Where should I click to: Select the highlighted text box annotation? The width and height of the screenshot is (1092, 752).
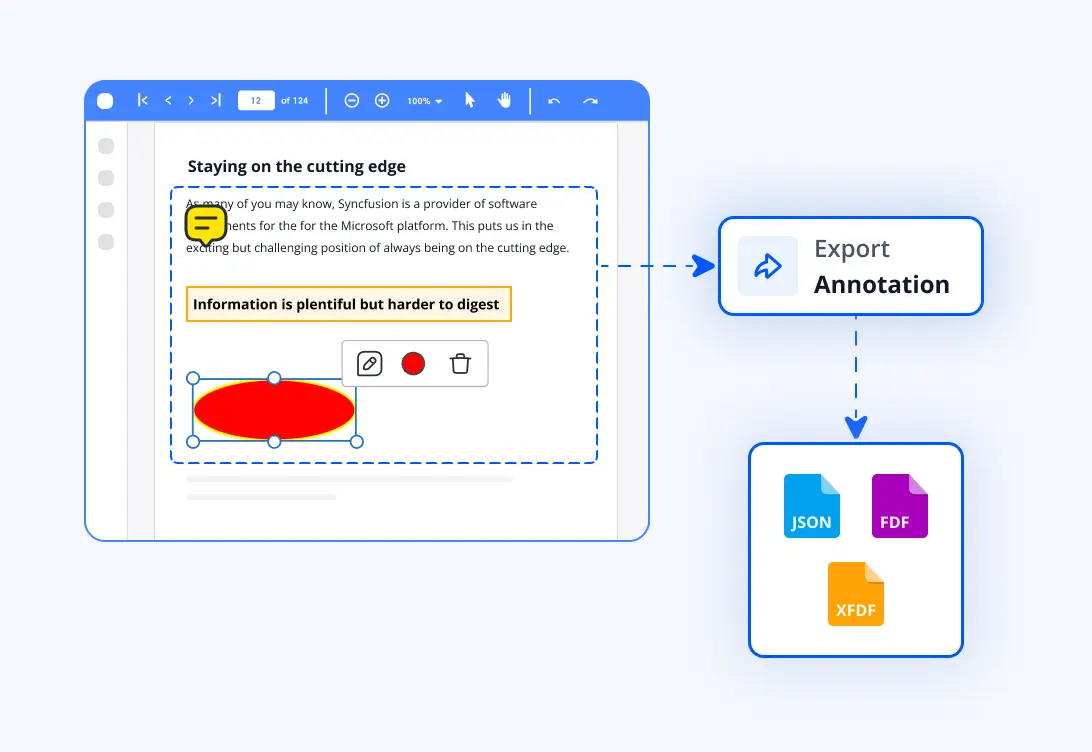[348, 304]
